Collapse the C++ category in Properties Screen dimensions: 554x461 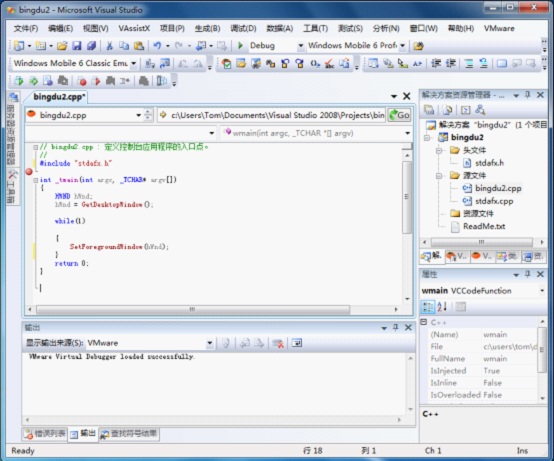click(x=424, y=322)
